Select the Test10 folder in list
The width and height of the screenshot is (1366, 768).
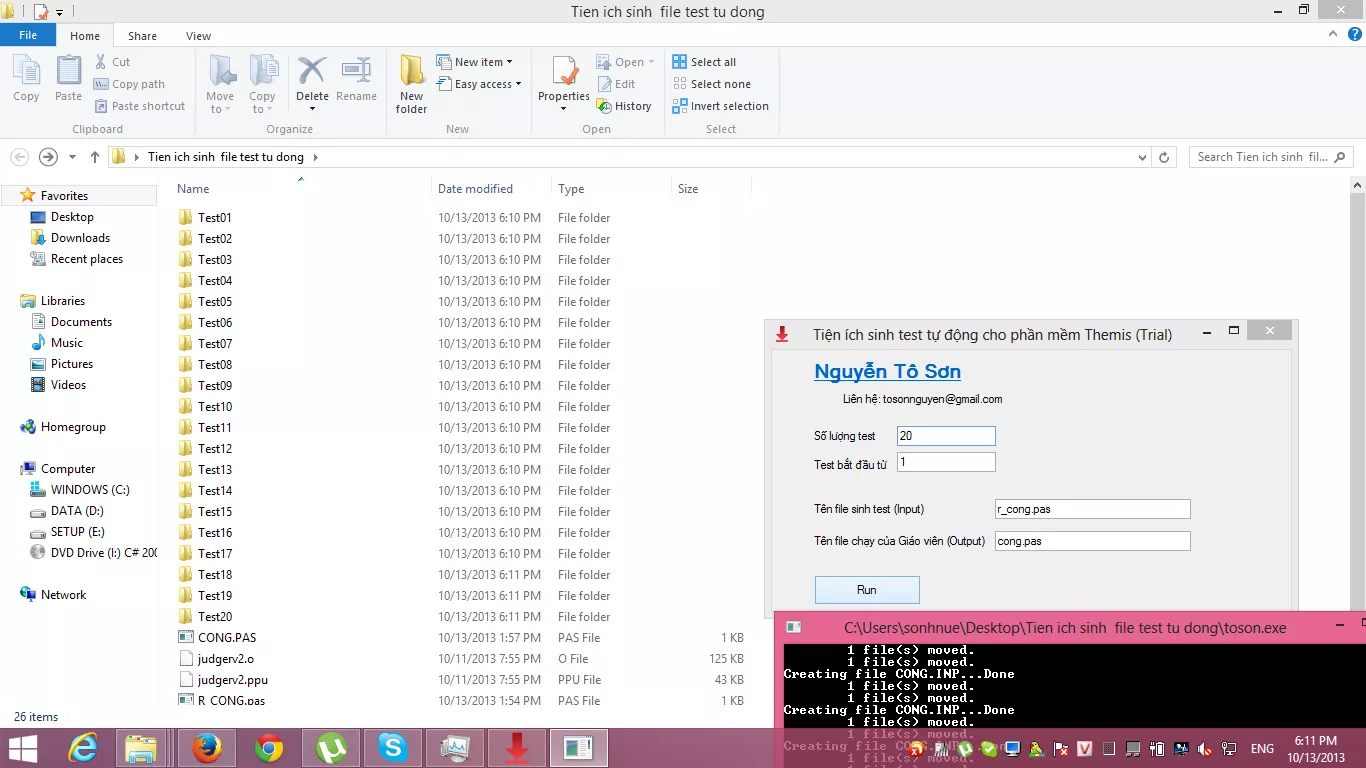coord(215,407)
